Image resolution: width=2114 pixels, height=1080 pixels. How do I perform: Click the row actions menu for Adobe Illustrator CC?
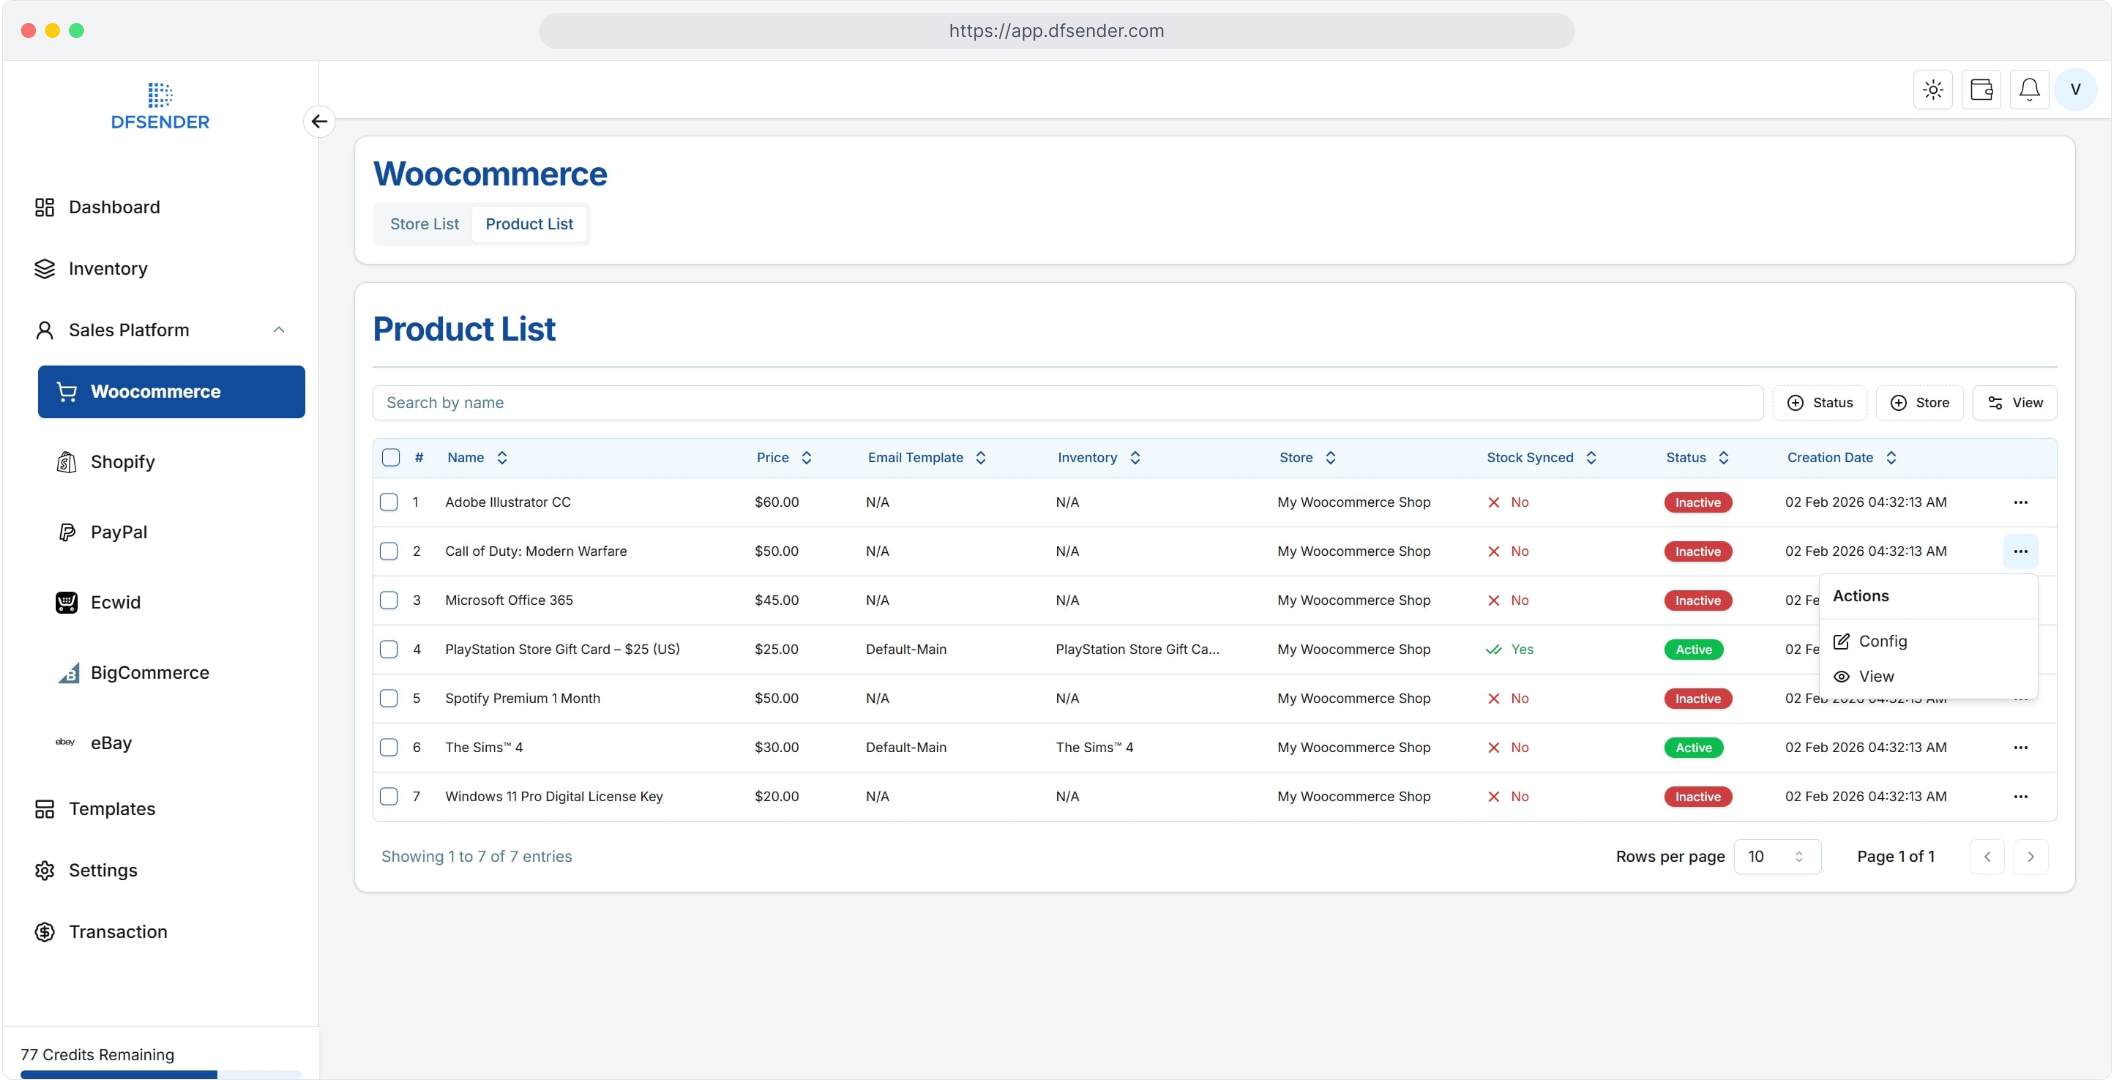tap(2020, 502)
